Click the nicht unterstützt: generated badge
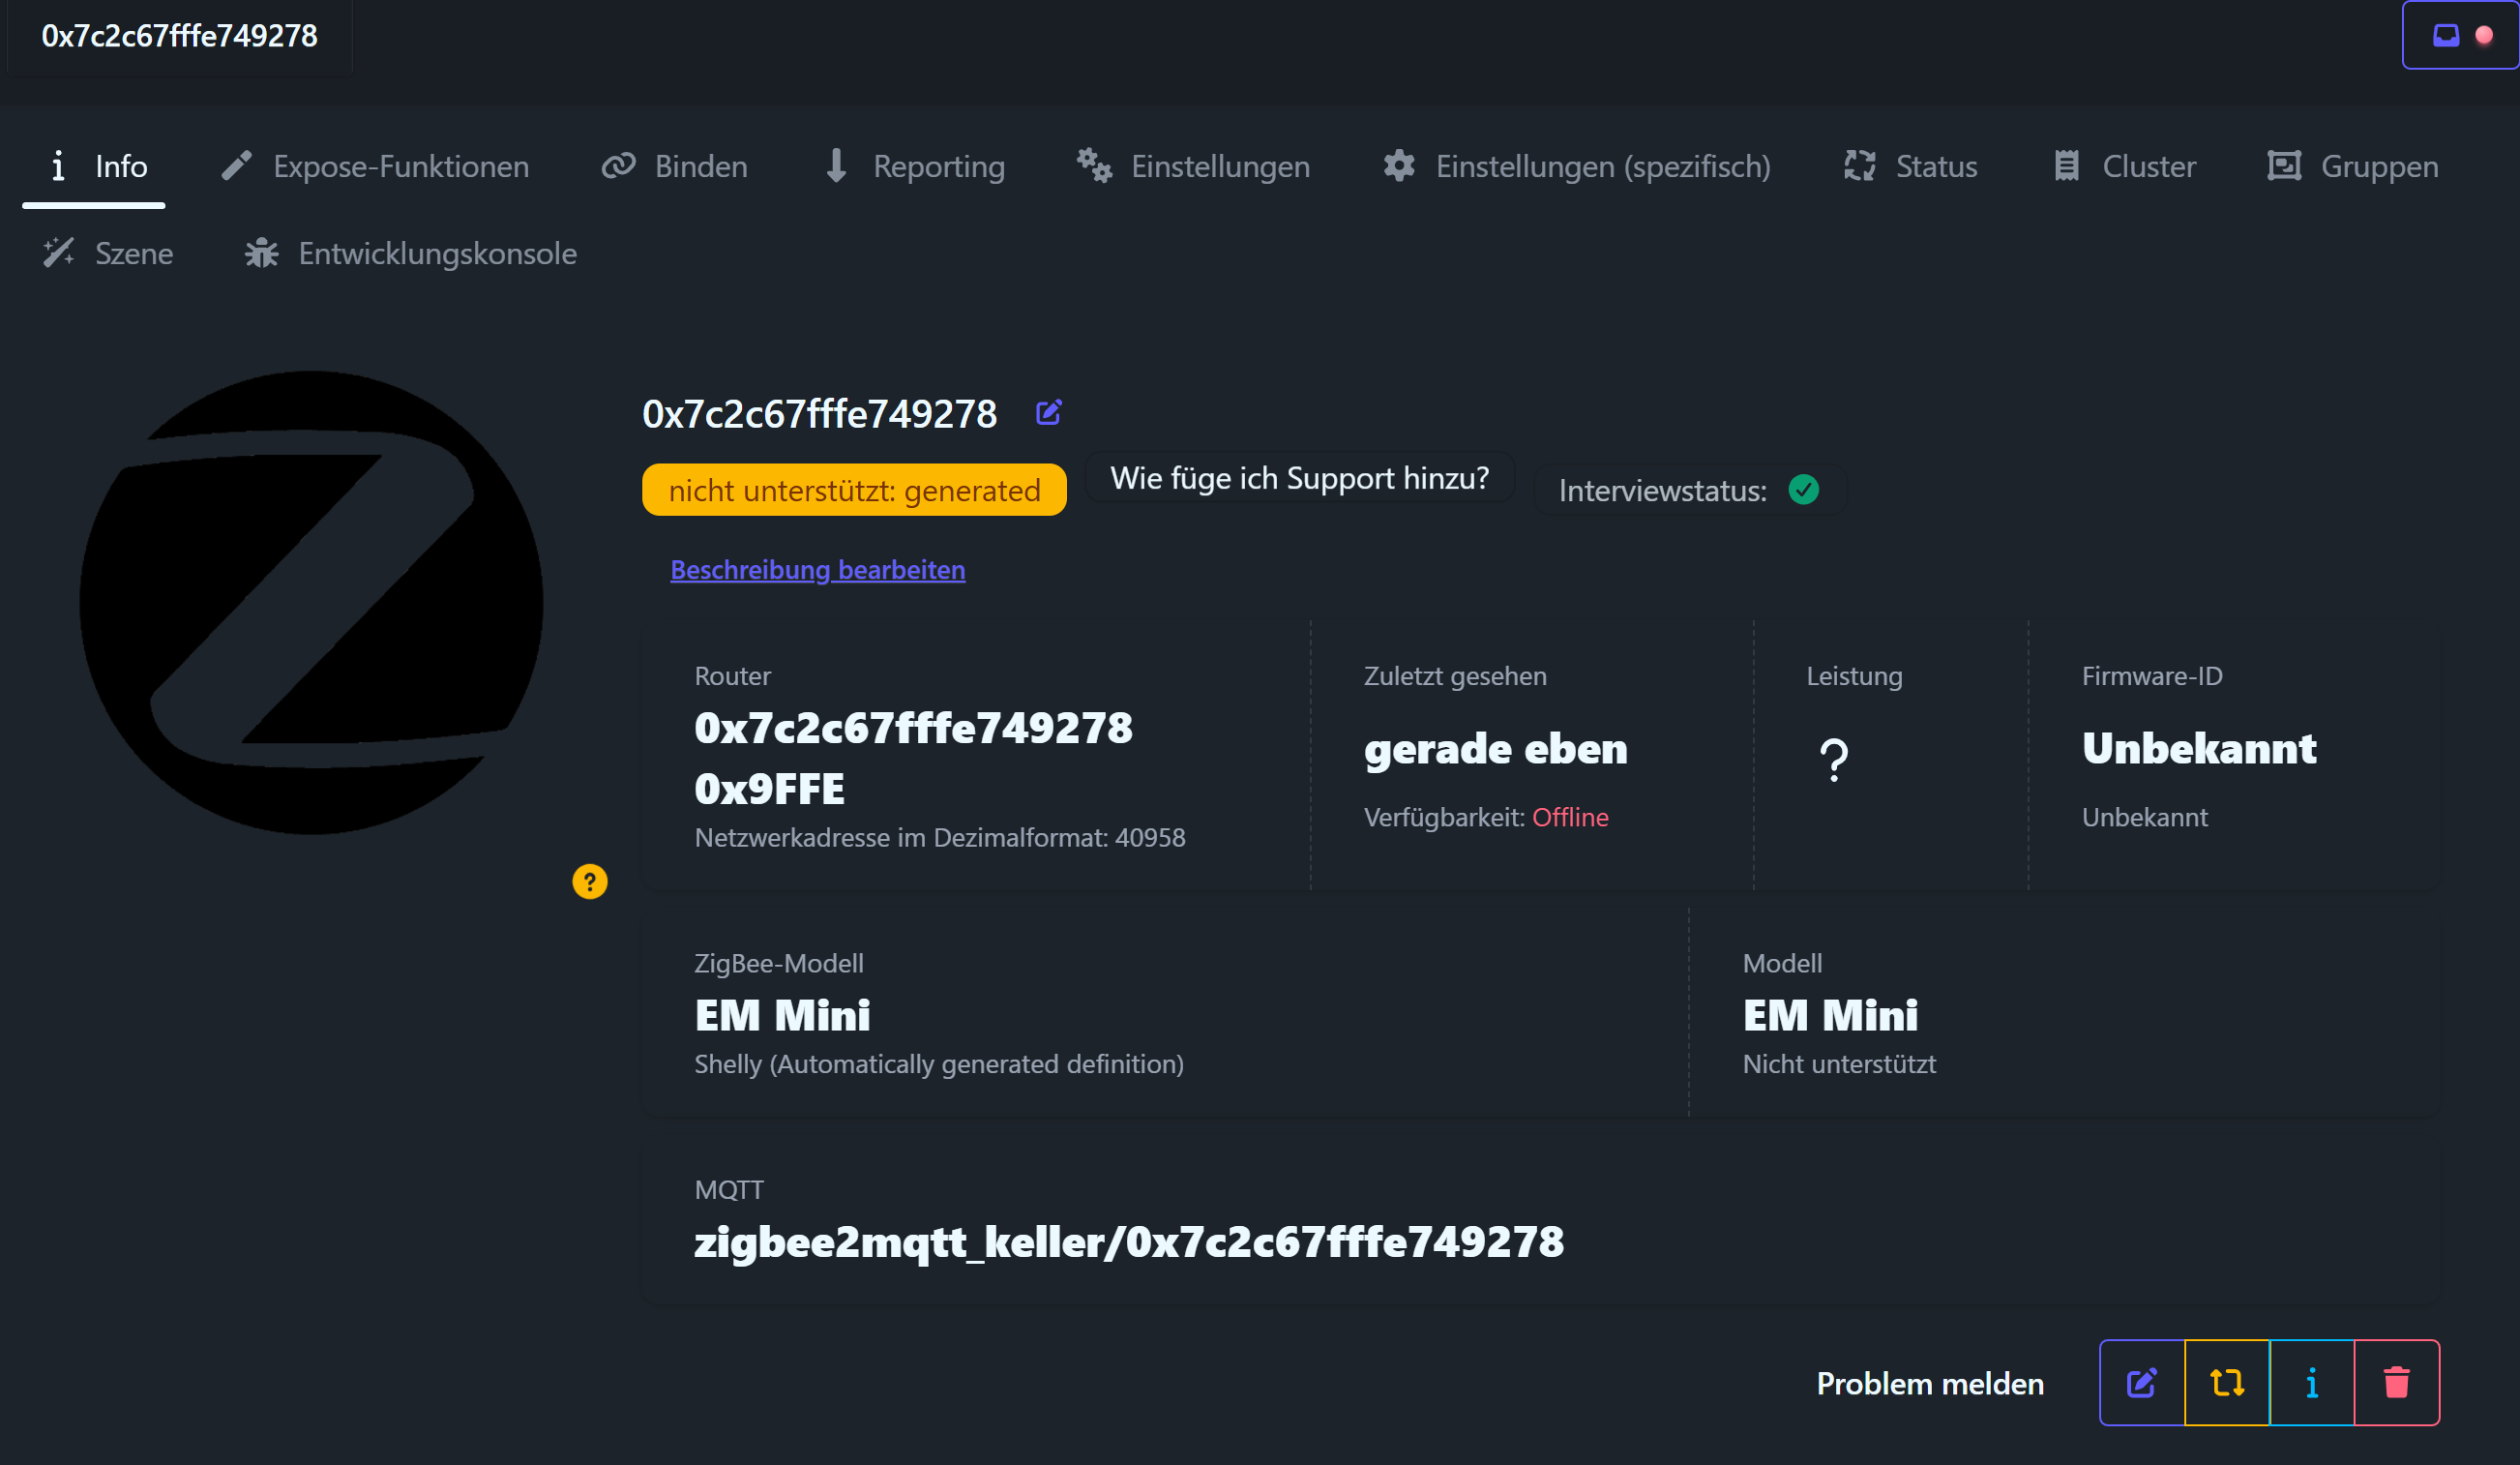 point(854,490)
